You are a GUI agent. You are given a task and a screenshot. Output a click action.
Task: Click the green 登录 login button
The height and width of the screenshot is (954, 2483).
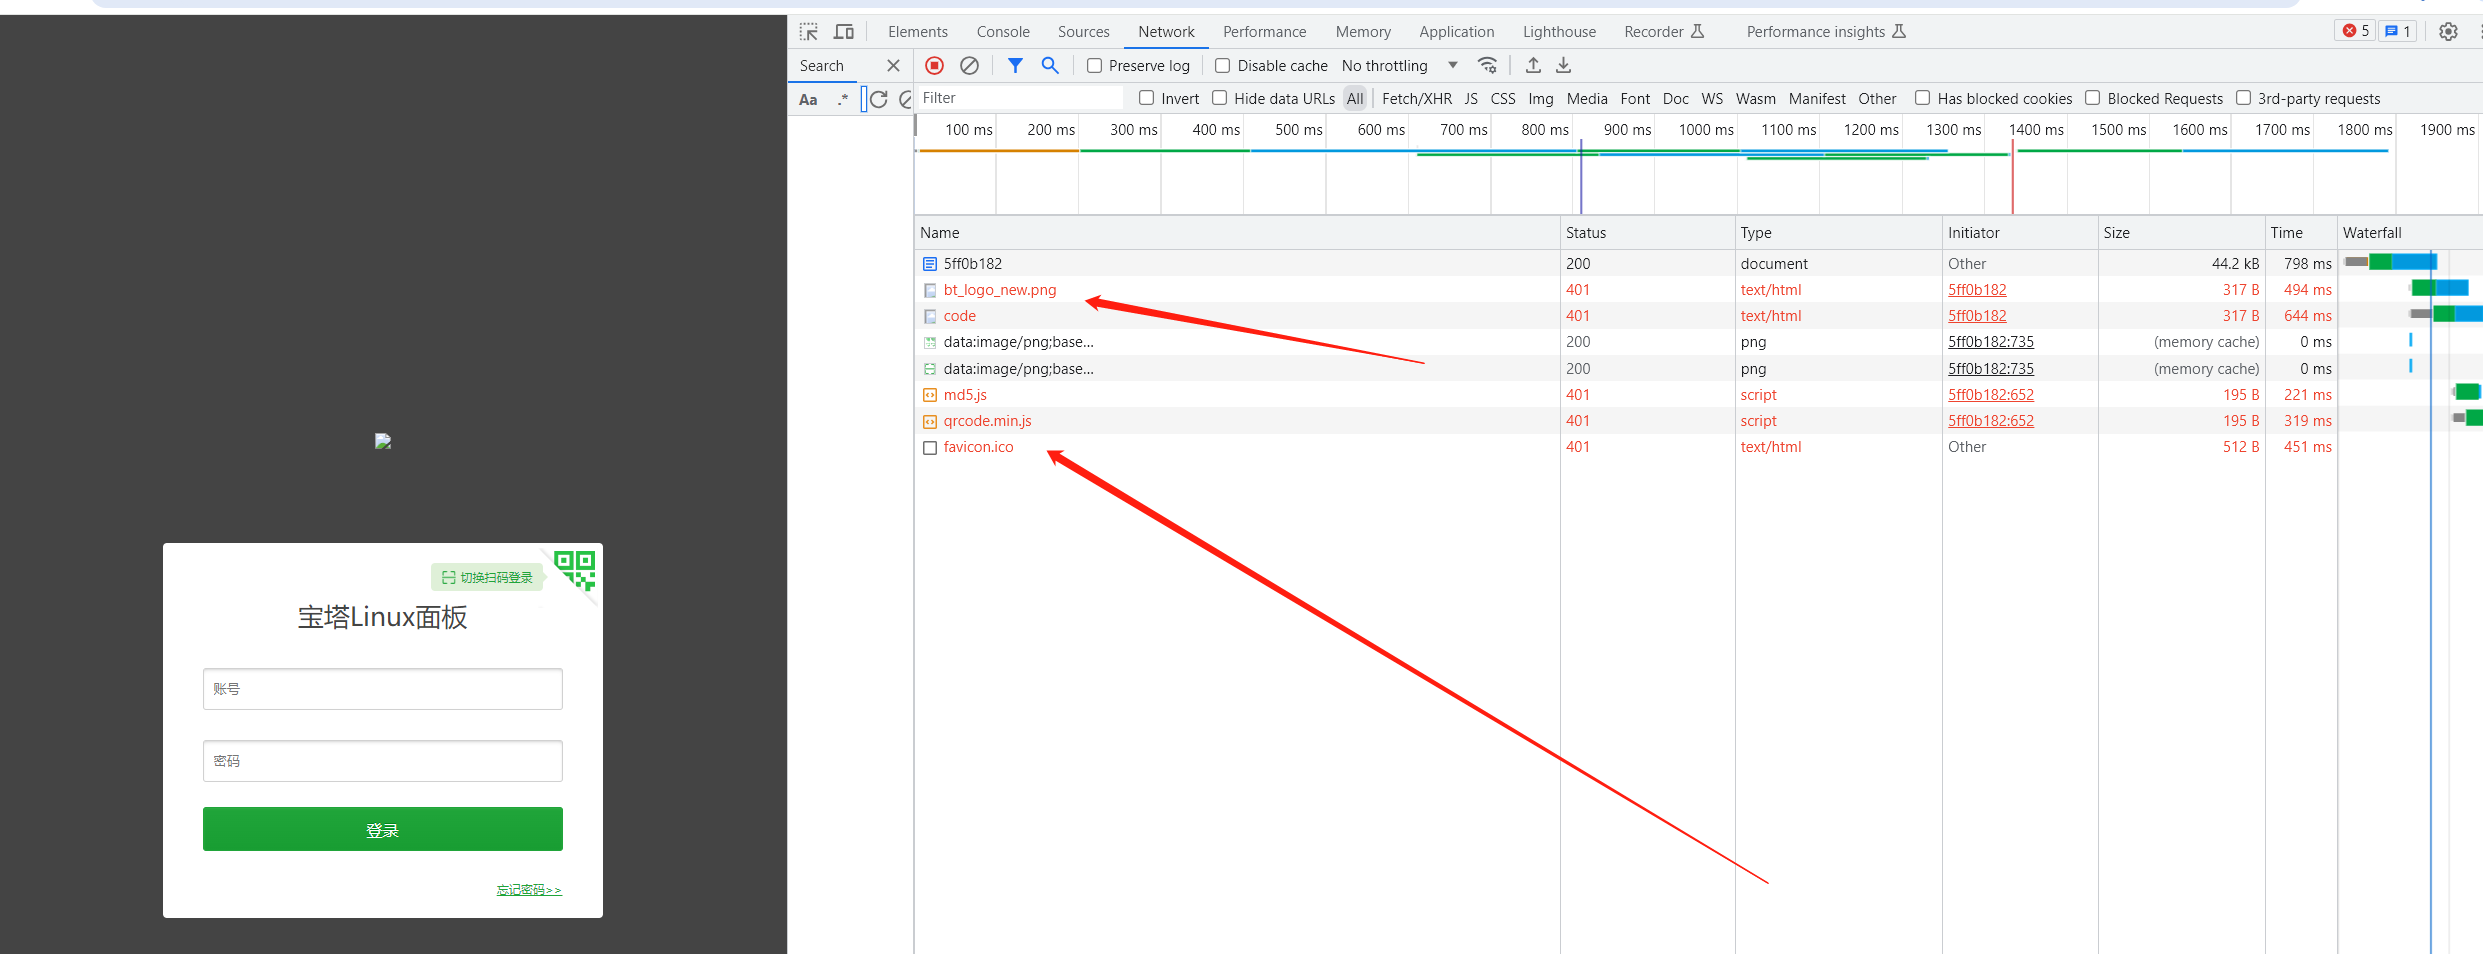tap(383, 829)
